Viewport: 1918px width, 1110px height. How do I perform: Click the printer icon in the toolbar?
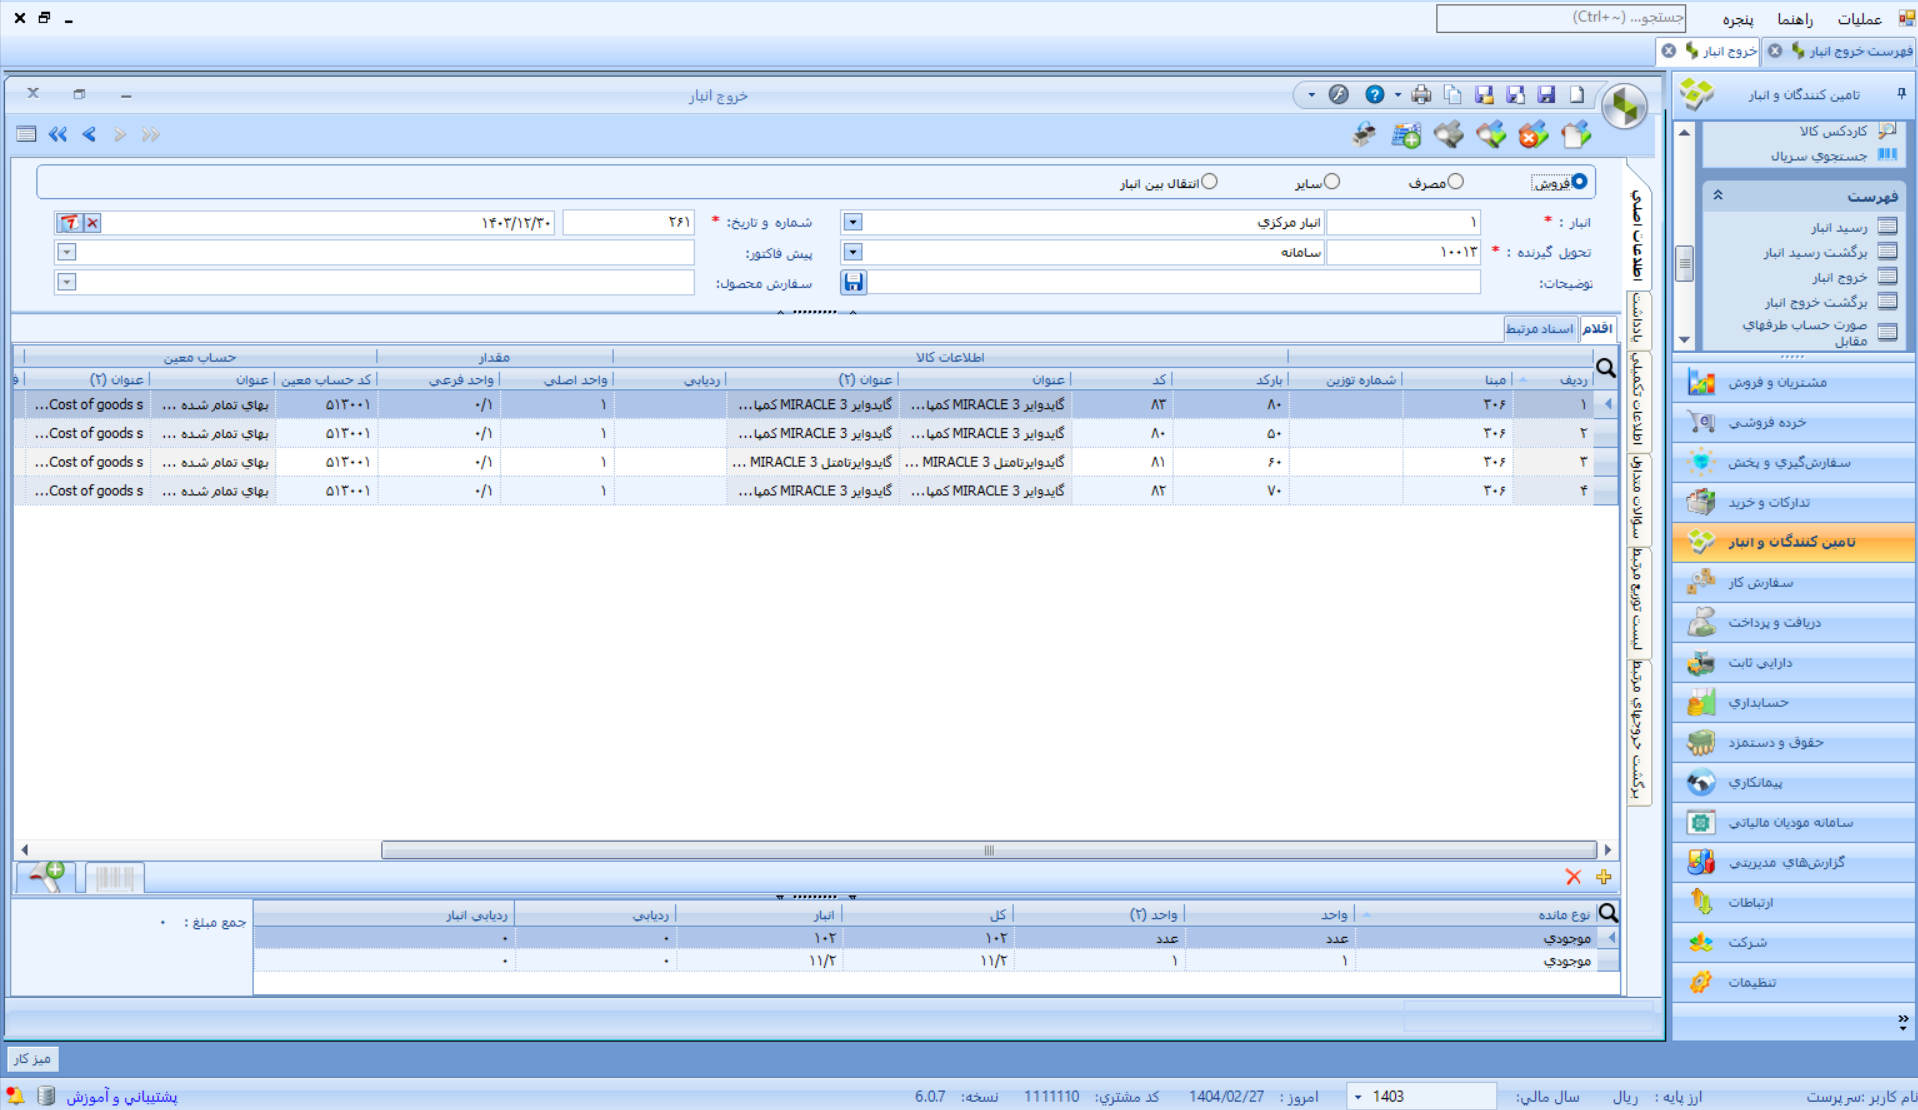[1421, 95]
